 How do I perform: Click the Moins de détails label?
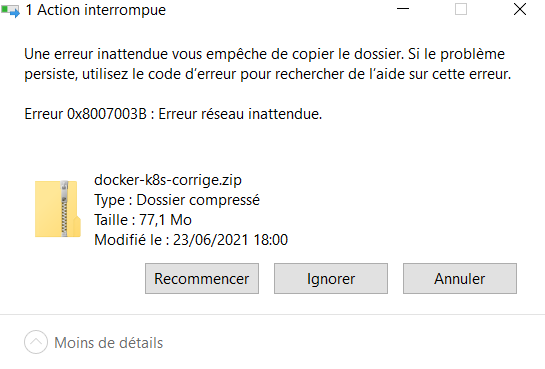pyautogui.click(x=108, y=343)
